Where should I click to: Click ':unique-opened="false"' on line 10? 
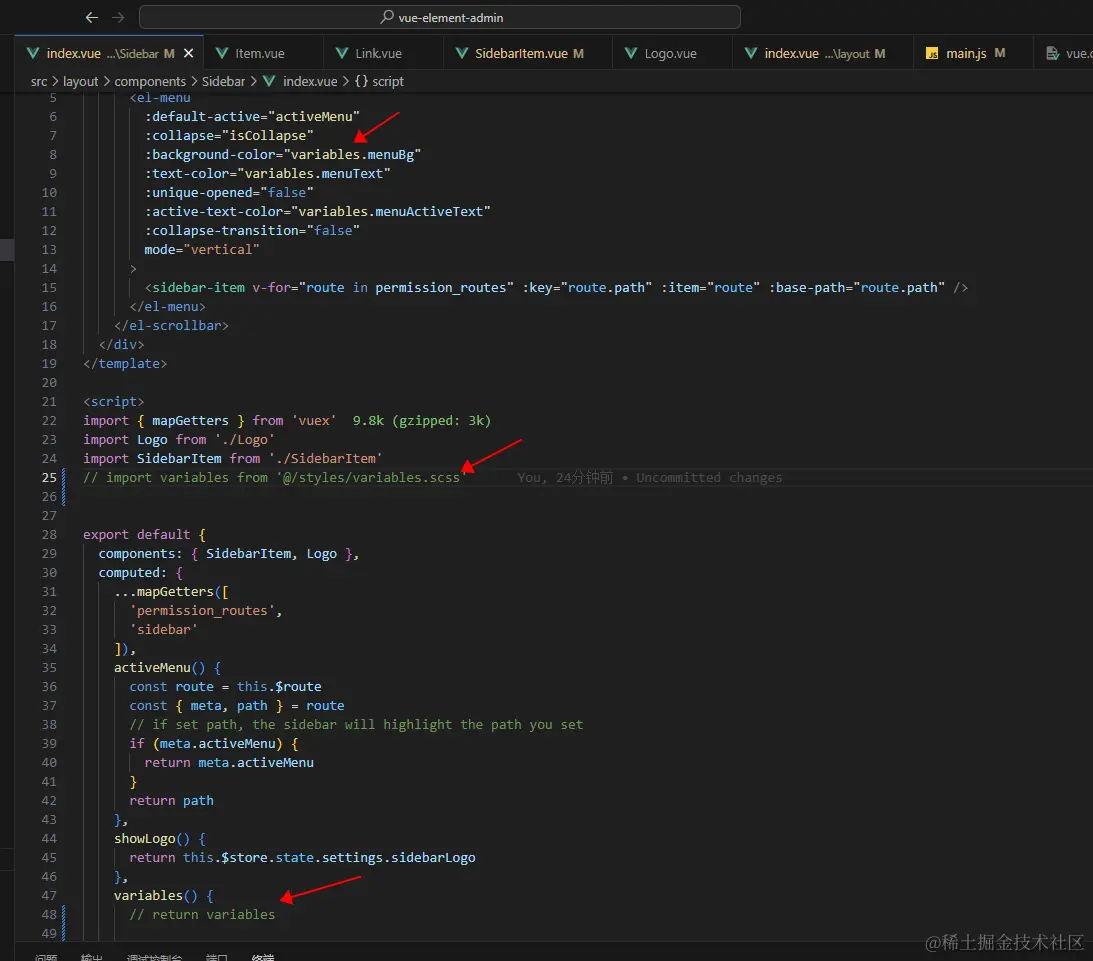[229, 193]
